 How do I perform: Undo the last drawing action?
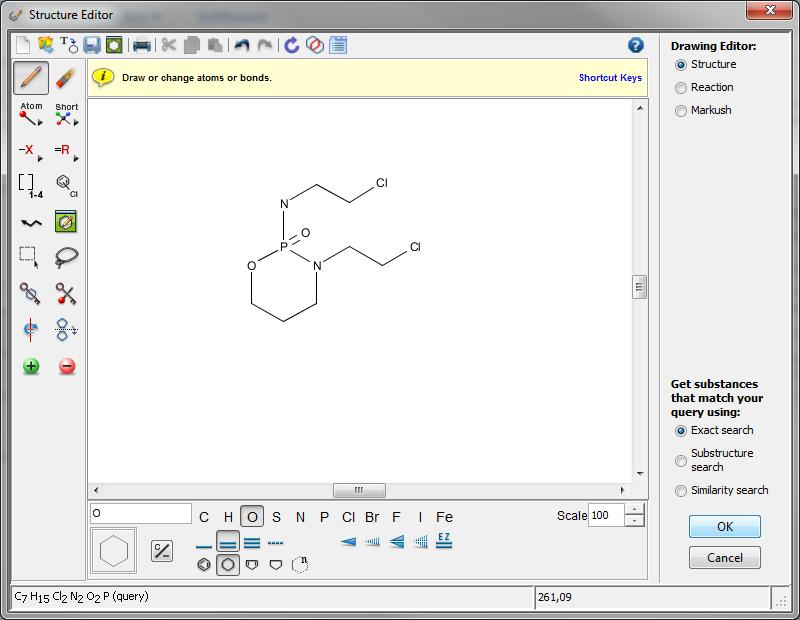pos(241,45)
